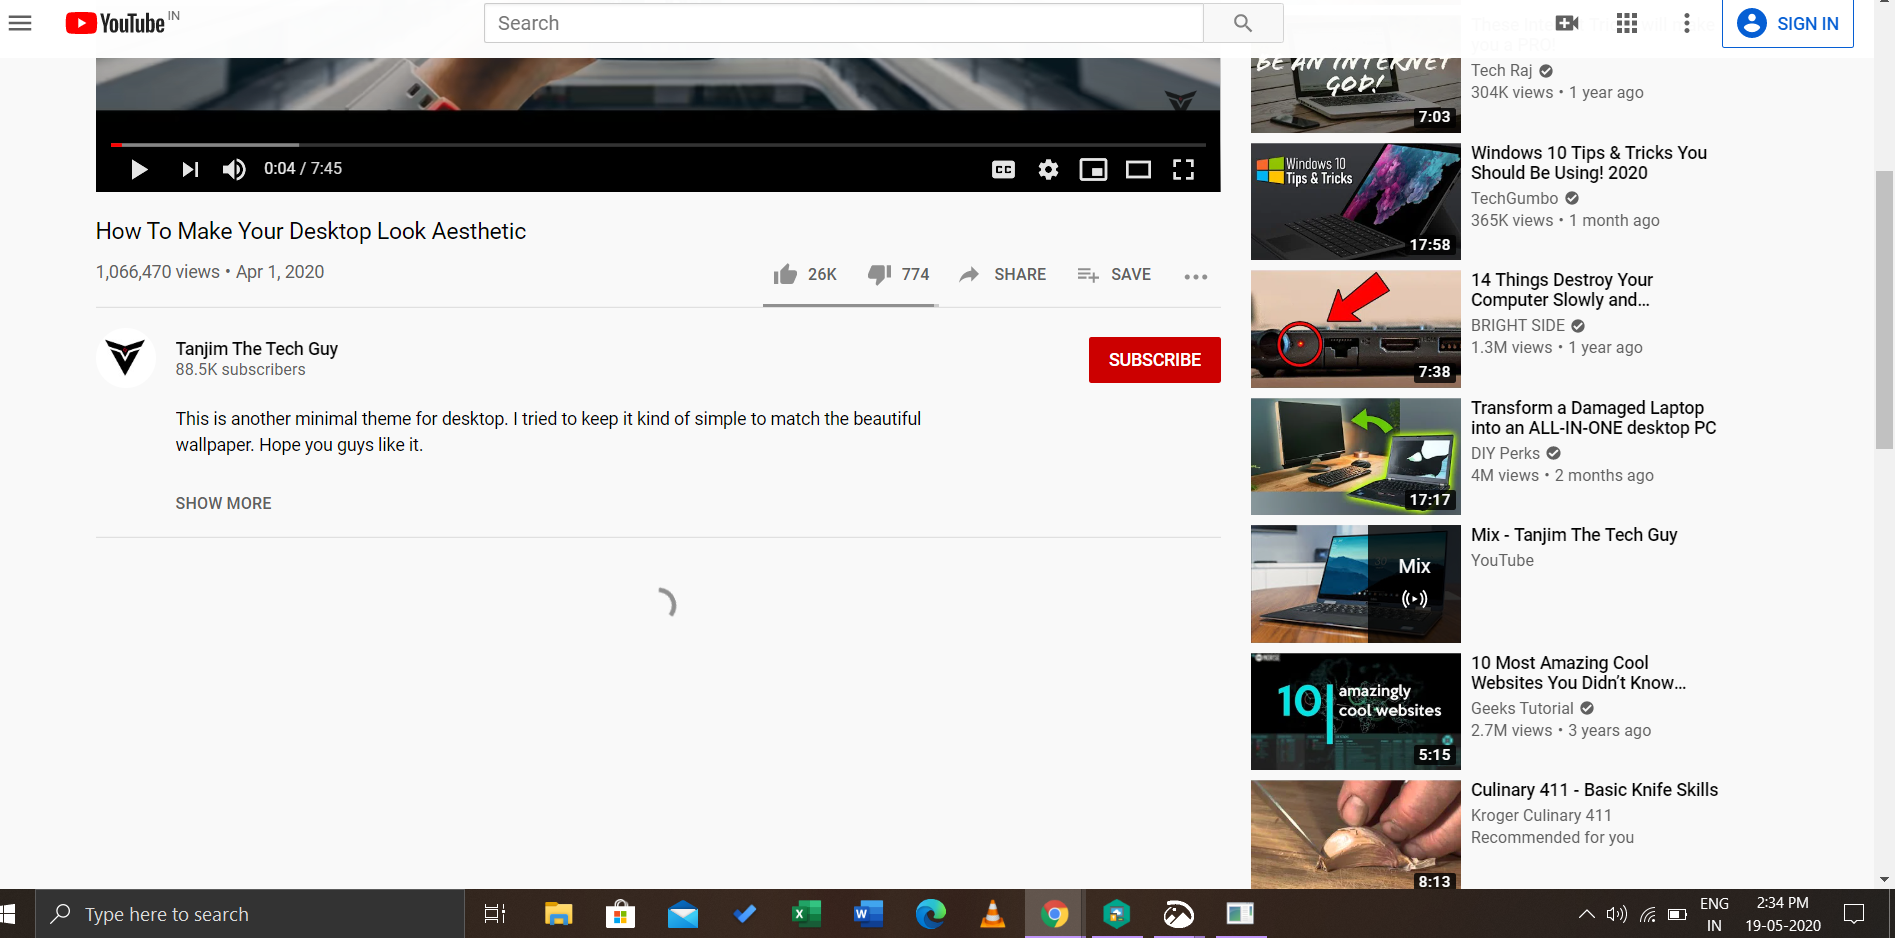The height and width of the screenshot is (938, 1895).
Task: Open the ENG IN language switcher
Action: tap(1714, 914)
